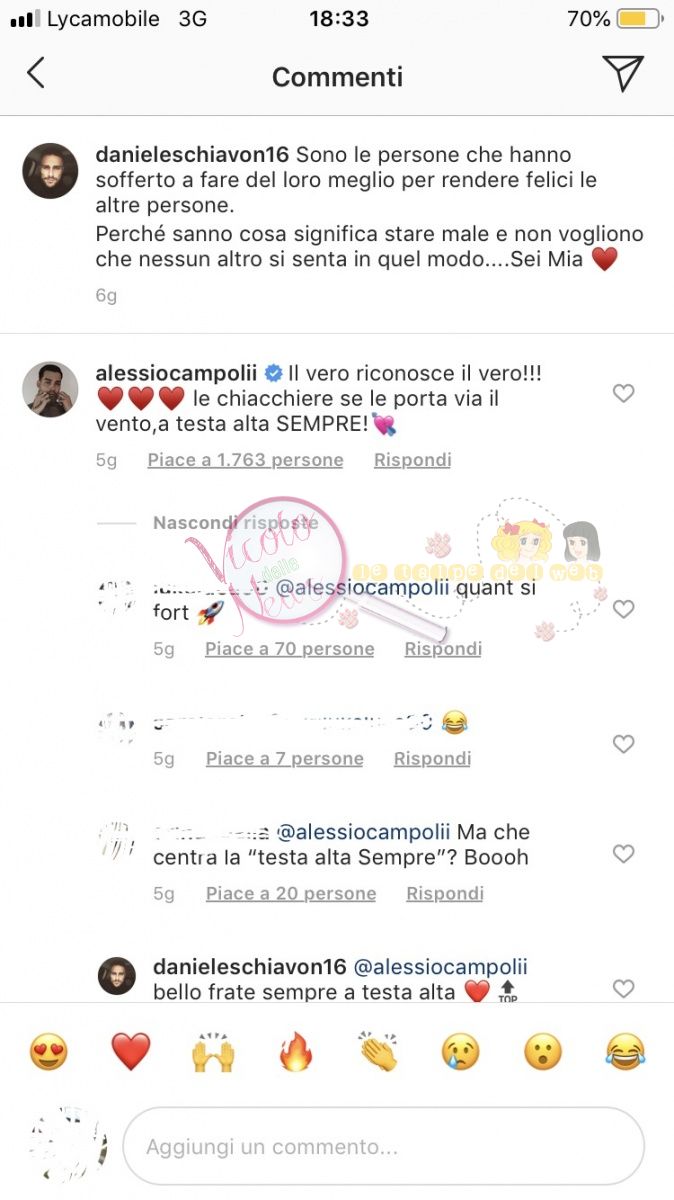Tap 'Rispondi' under the Boooh comment
674x1200 pixels.
[x=445, y=894]
